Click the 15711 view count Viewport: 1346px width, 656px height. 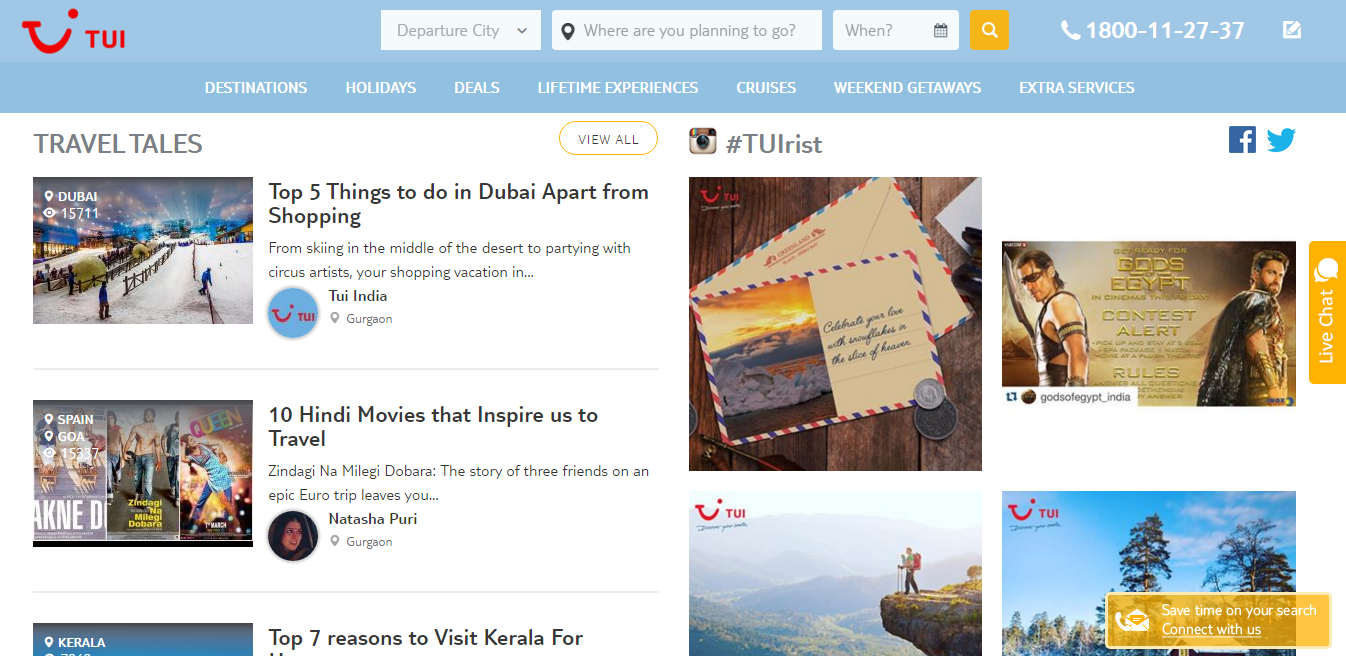click(x=79, y=214)
